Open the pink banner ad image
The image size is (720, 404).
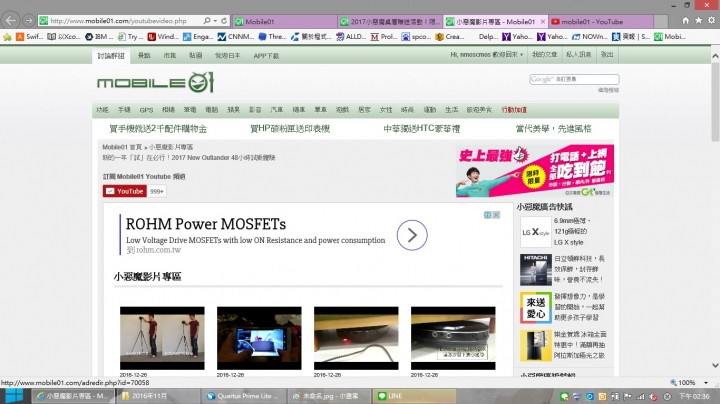click(x=534, y=171)
